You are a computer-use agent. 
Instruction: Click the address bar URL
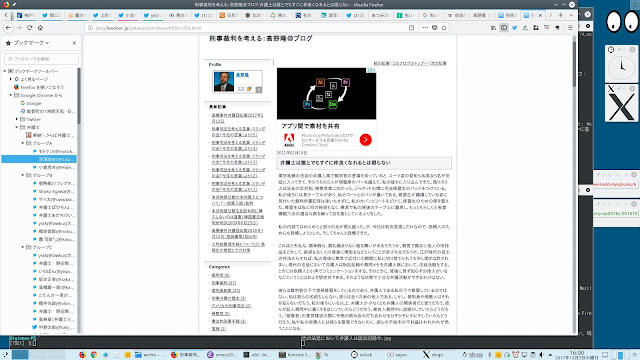pyautogui.click(x=149, y=28)
